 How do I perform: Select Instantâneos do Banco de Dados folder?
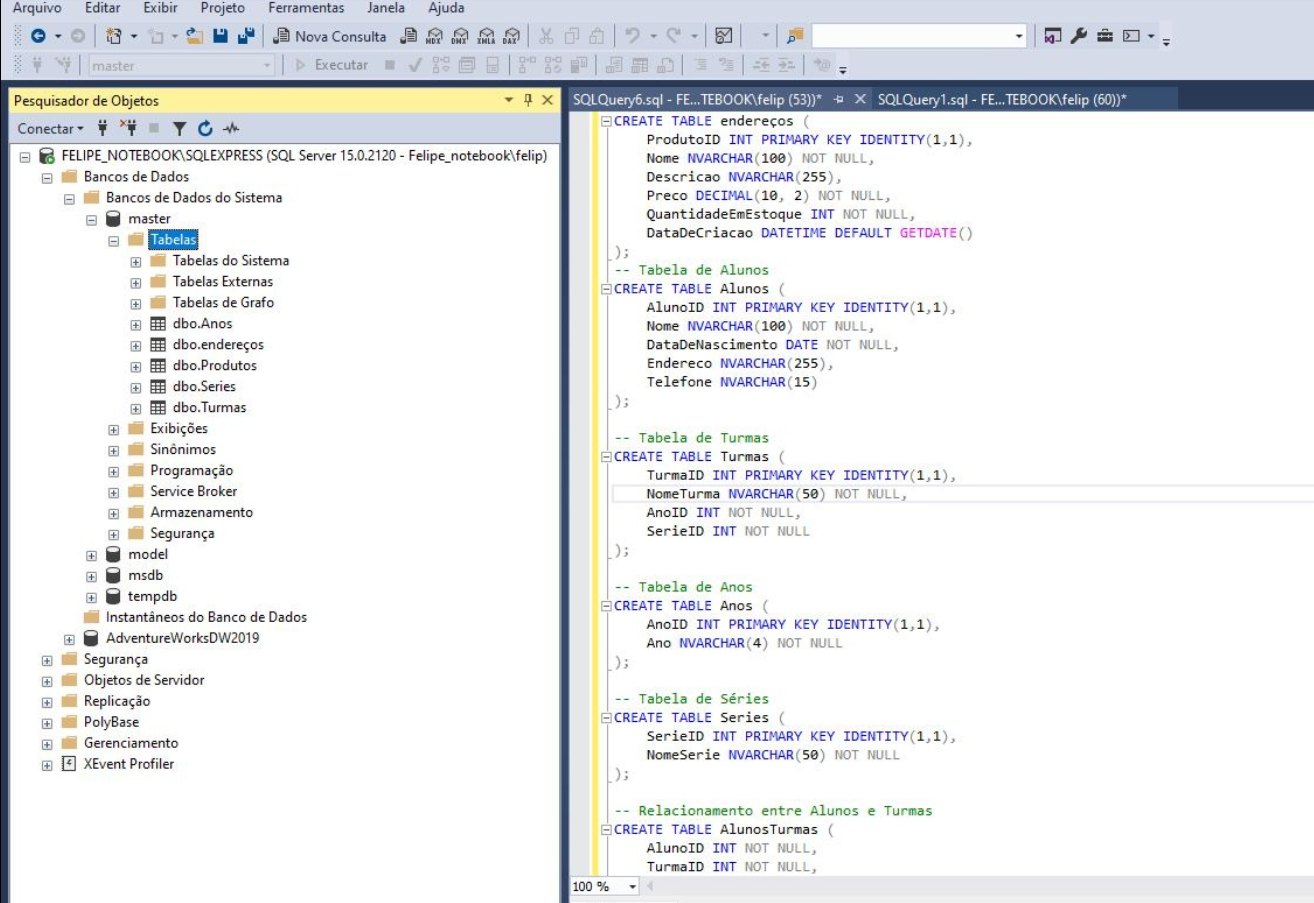[x=206, y=618]
